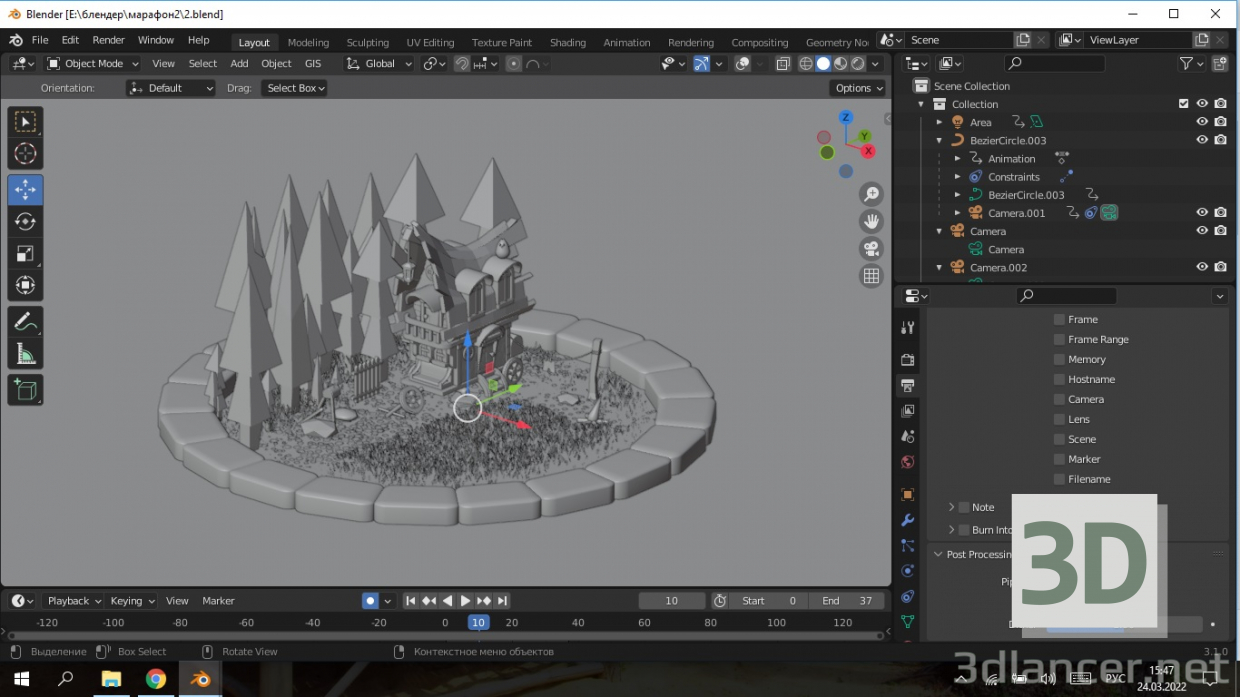Open the transform orientation Global dropdown
1240x697 pixels.
[x=378, y=63]
